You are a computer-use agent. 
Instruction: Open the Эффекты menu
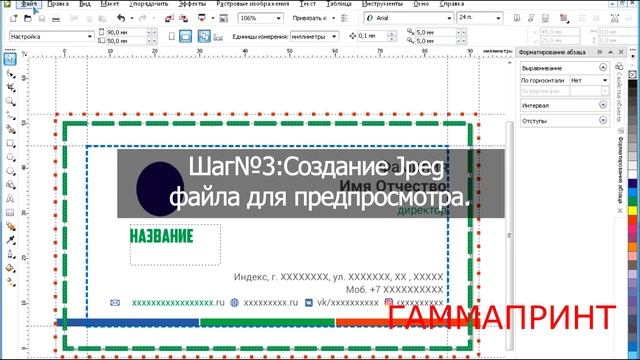[x=193, y=4]
